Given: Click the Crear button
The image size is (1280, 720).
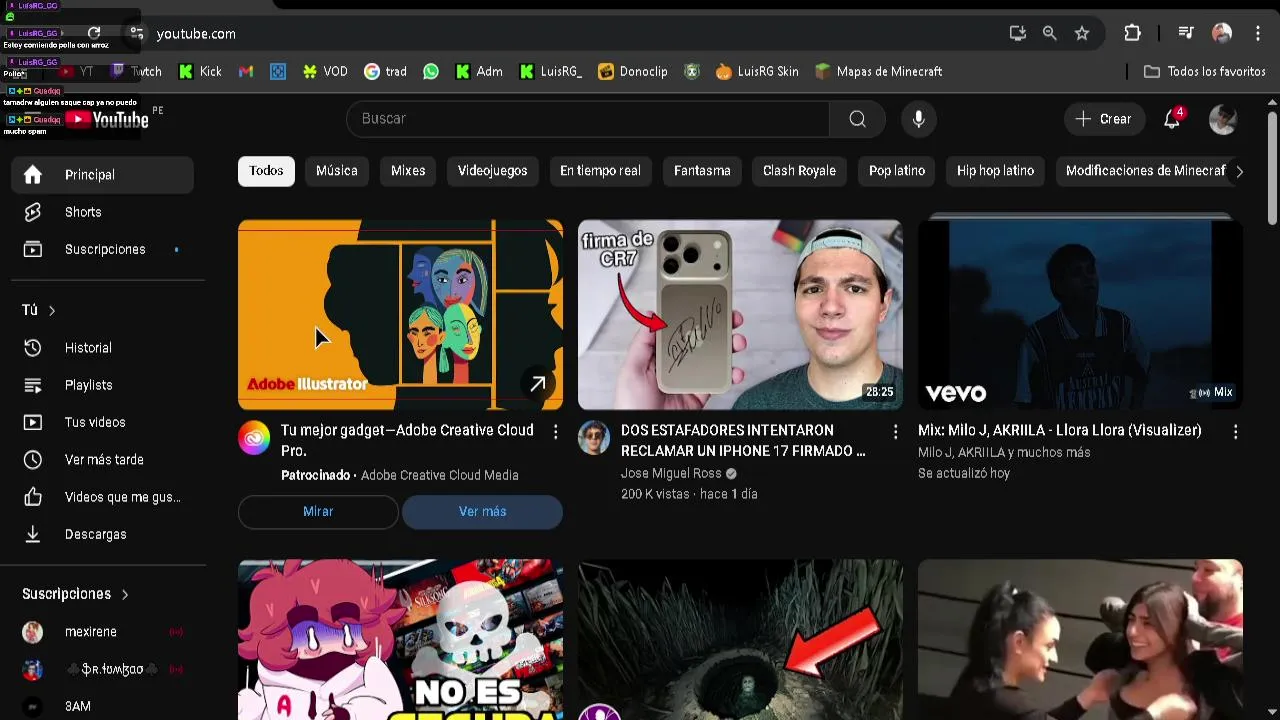Looking at the screenshot, I should [1104, 119].
